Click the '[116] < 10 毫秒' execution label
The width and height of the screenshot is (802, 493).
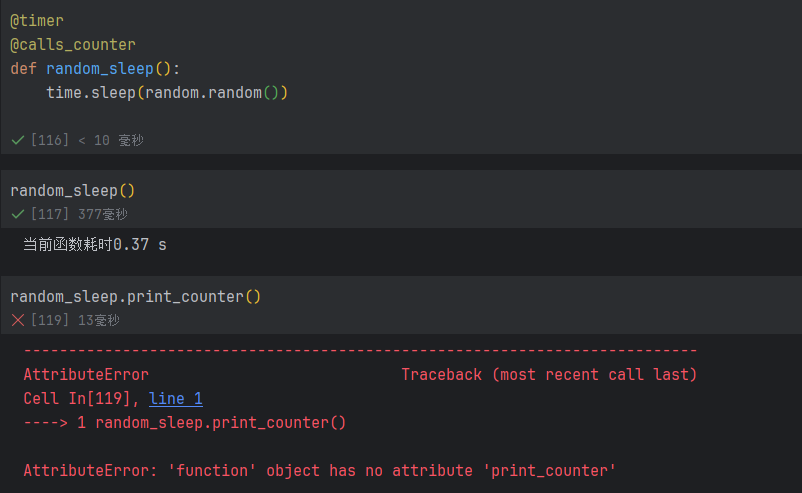click(x=87, y=140)
